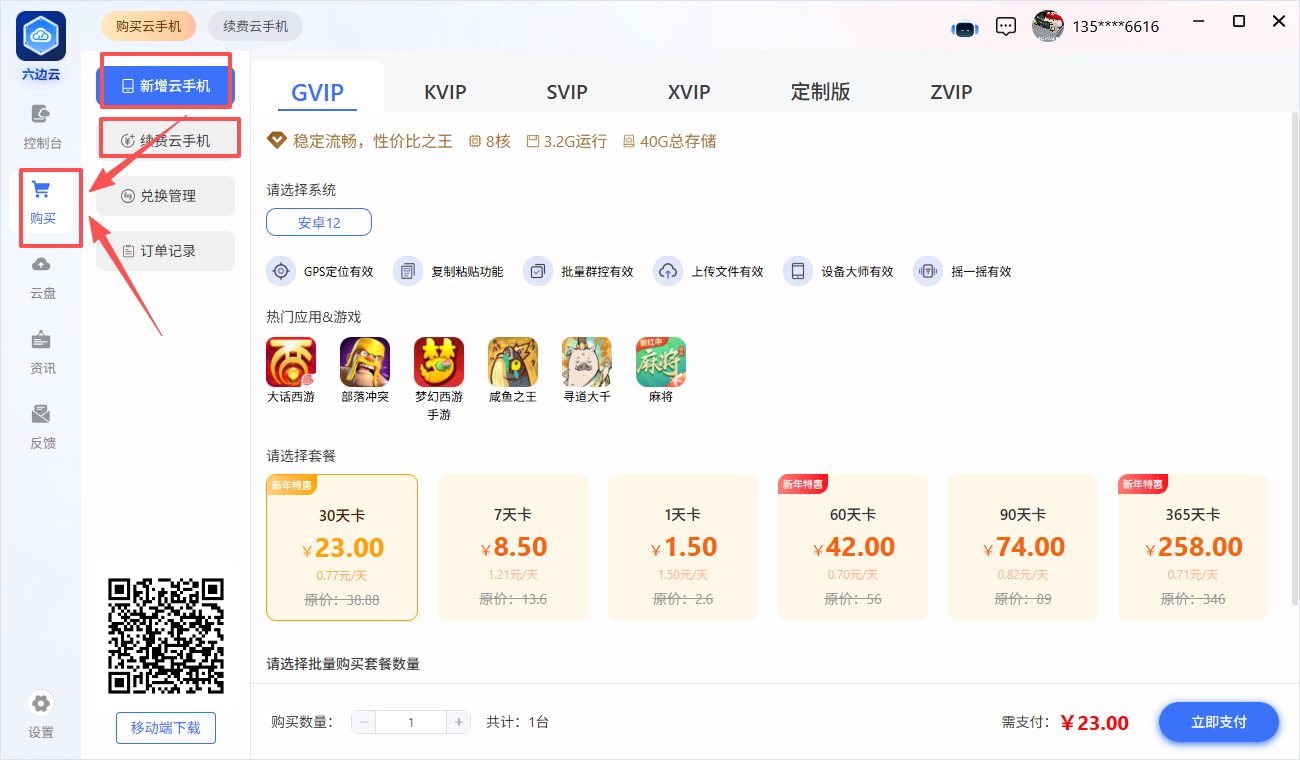Select the 安卓12 system option
This screenshot has width=1300, height=760.
319,222
